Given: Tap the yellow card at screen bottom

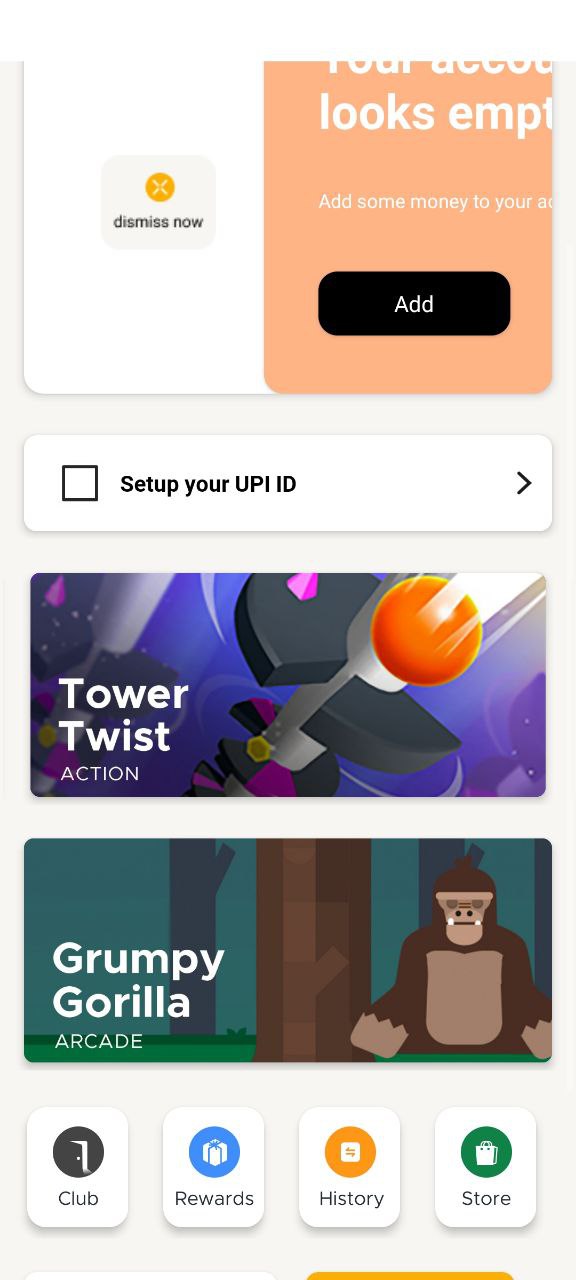Looking at the screenshot, I should click(x=410, y=1276).
